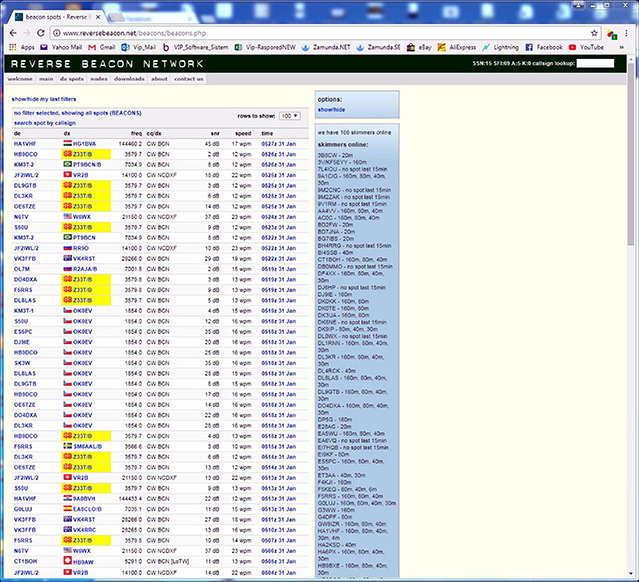Toggle show/hide my last filters
The image size is (639, 582).
[x=45, y=101]
